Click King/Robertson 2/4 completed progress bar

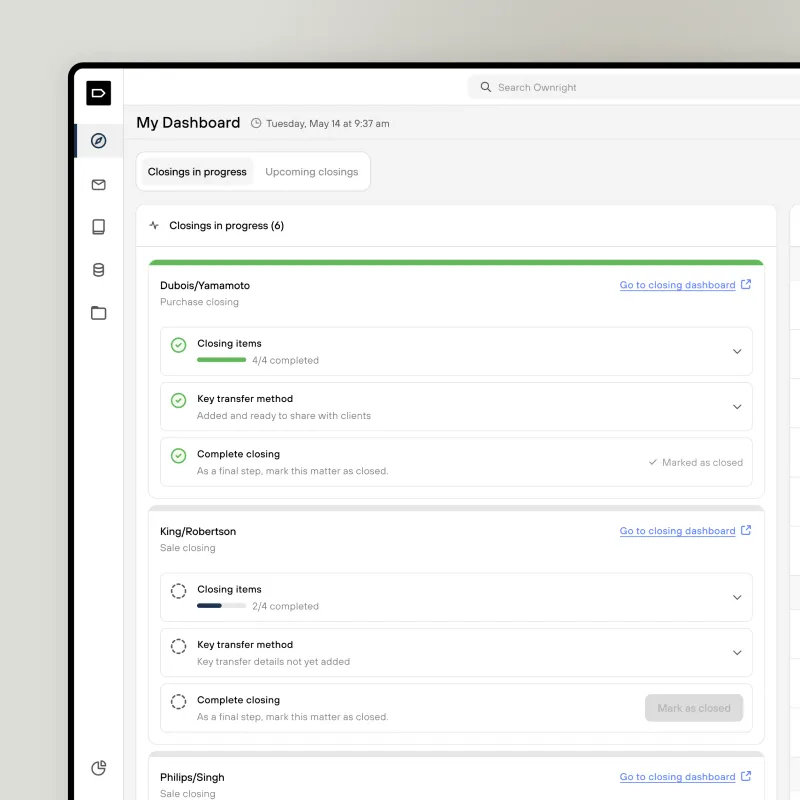221,606
